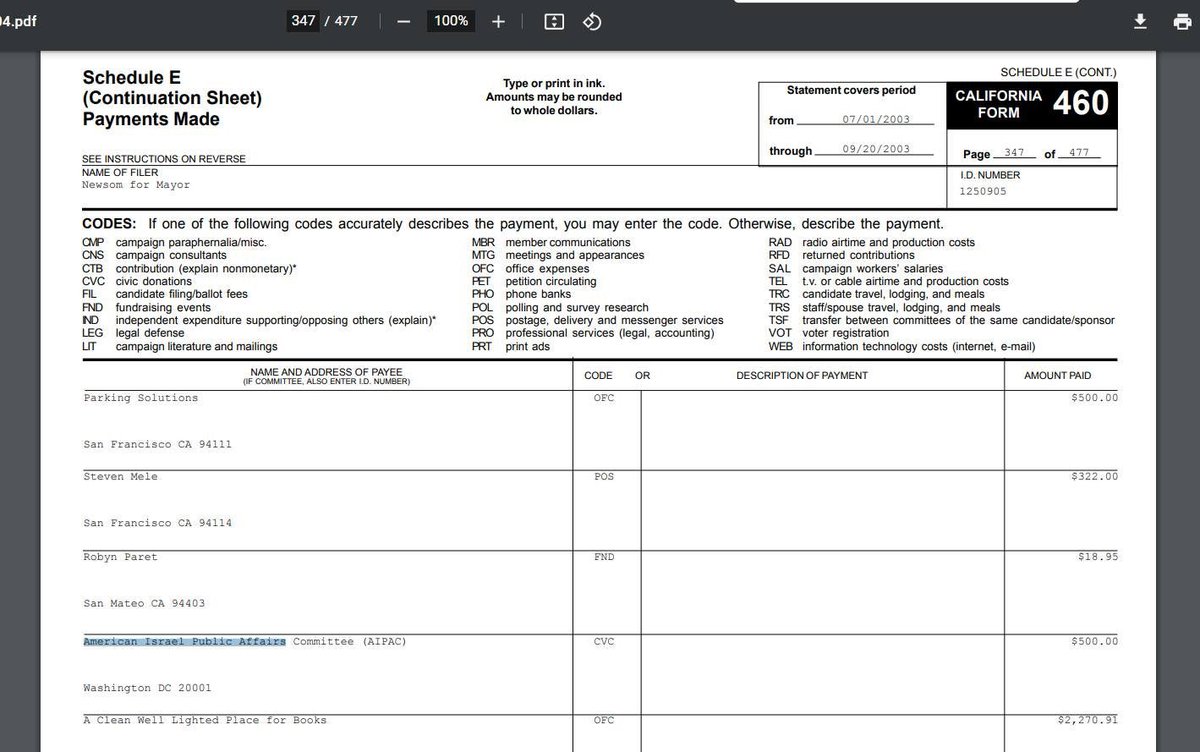This screenshot has height=752, width=1200.
Task: Select the AMOUNT PAID column header
Action: pyautogui.click(x=1058, y=376)
